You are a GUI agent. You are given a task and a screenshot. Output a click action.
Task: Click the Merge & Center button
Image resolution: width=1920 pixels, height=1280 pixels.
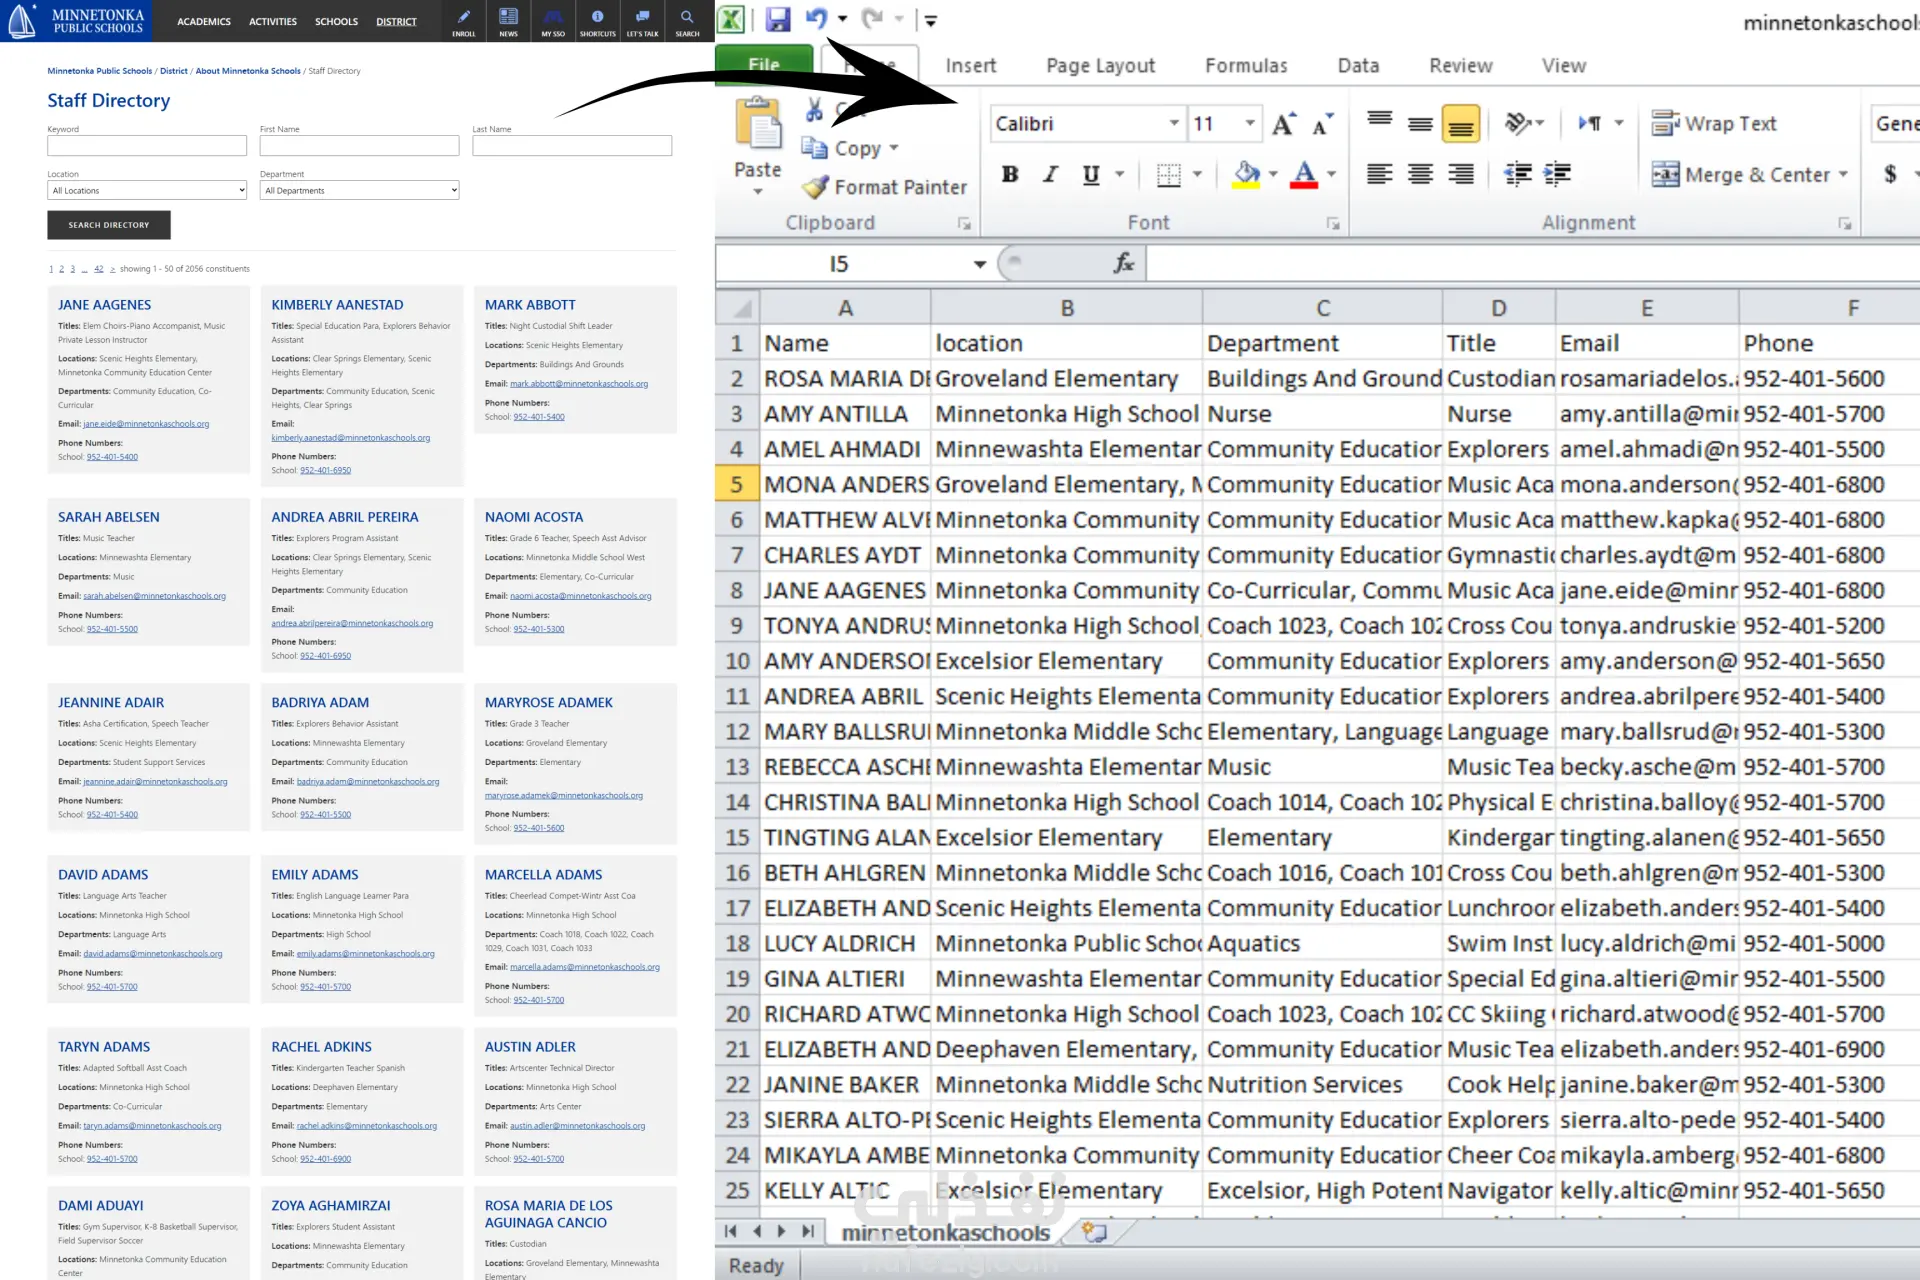click(1741, 175)
